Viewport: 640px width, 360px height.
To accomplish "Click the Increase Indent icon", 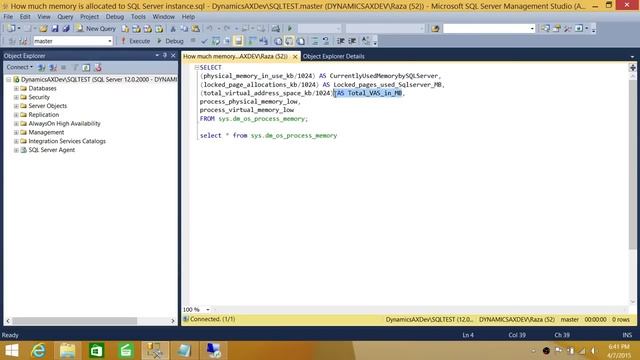I will (352, 41).
